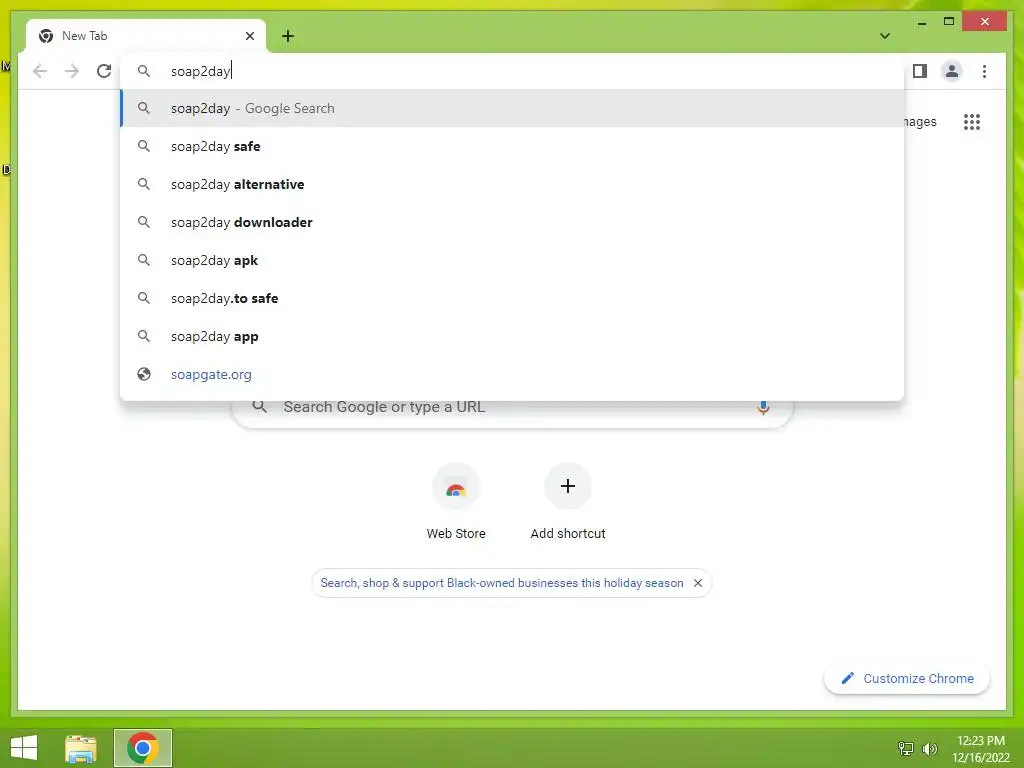The image size is (1024, 768).
Task: Choose the soap2day apk suggestion
Action: click(x=513, y=260)
